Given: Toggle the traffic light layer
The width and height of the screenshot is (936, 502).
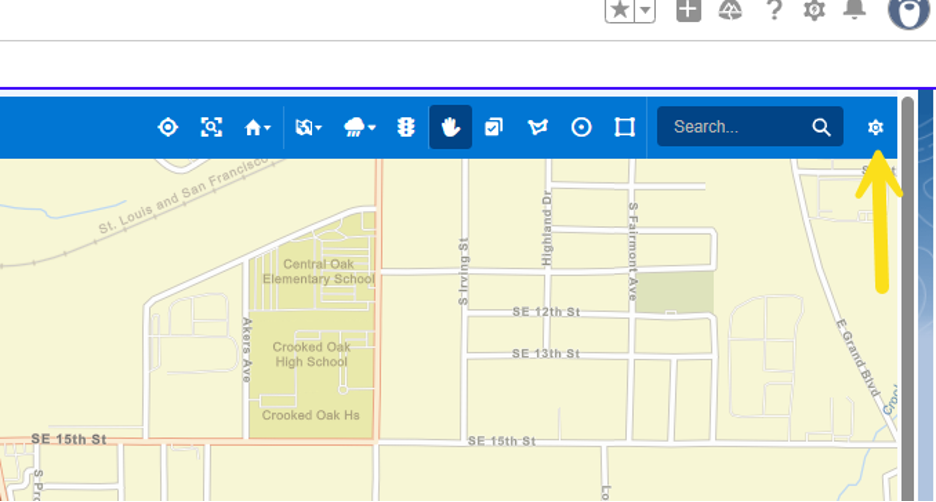Looking at the screenshot, I should pyautogui.click(x=406, y=127).
